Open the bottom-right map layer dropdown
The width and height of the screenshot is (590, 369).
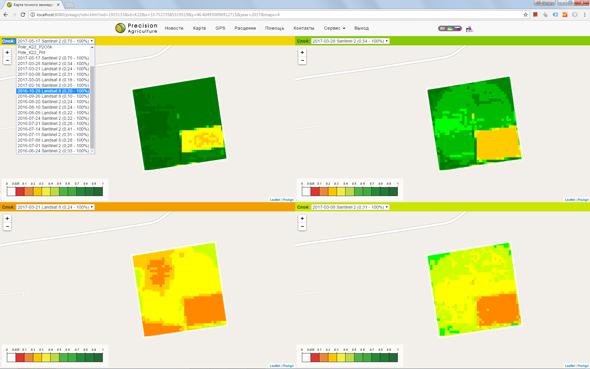(350, 207)
